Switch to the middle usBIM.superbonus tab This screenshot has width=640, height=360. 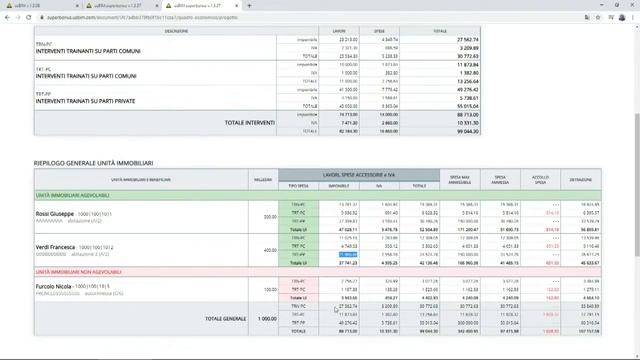pos(121,6)
